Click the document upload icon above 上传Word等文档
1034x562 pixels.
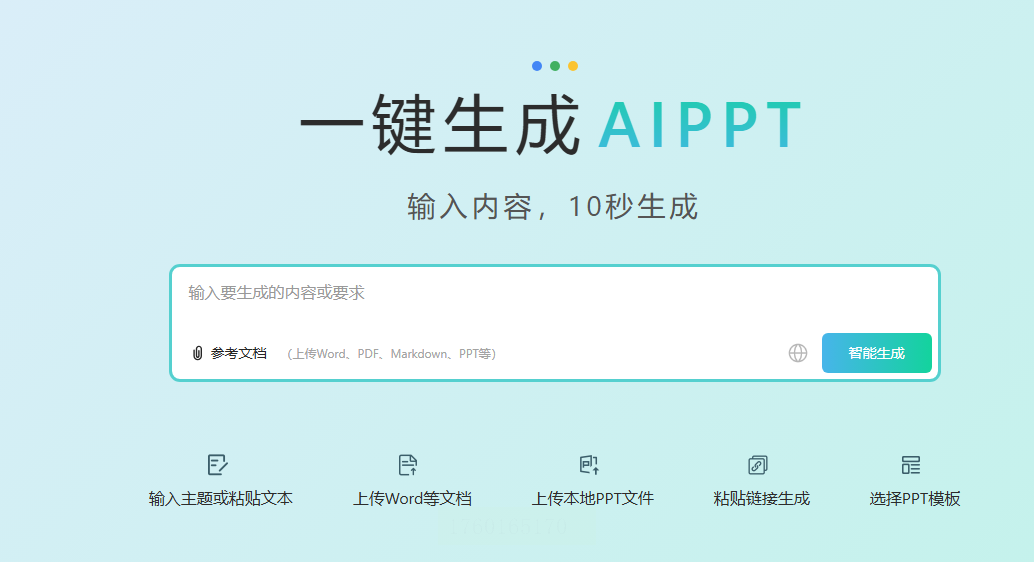coord(408,465)
